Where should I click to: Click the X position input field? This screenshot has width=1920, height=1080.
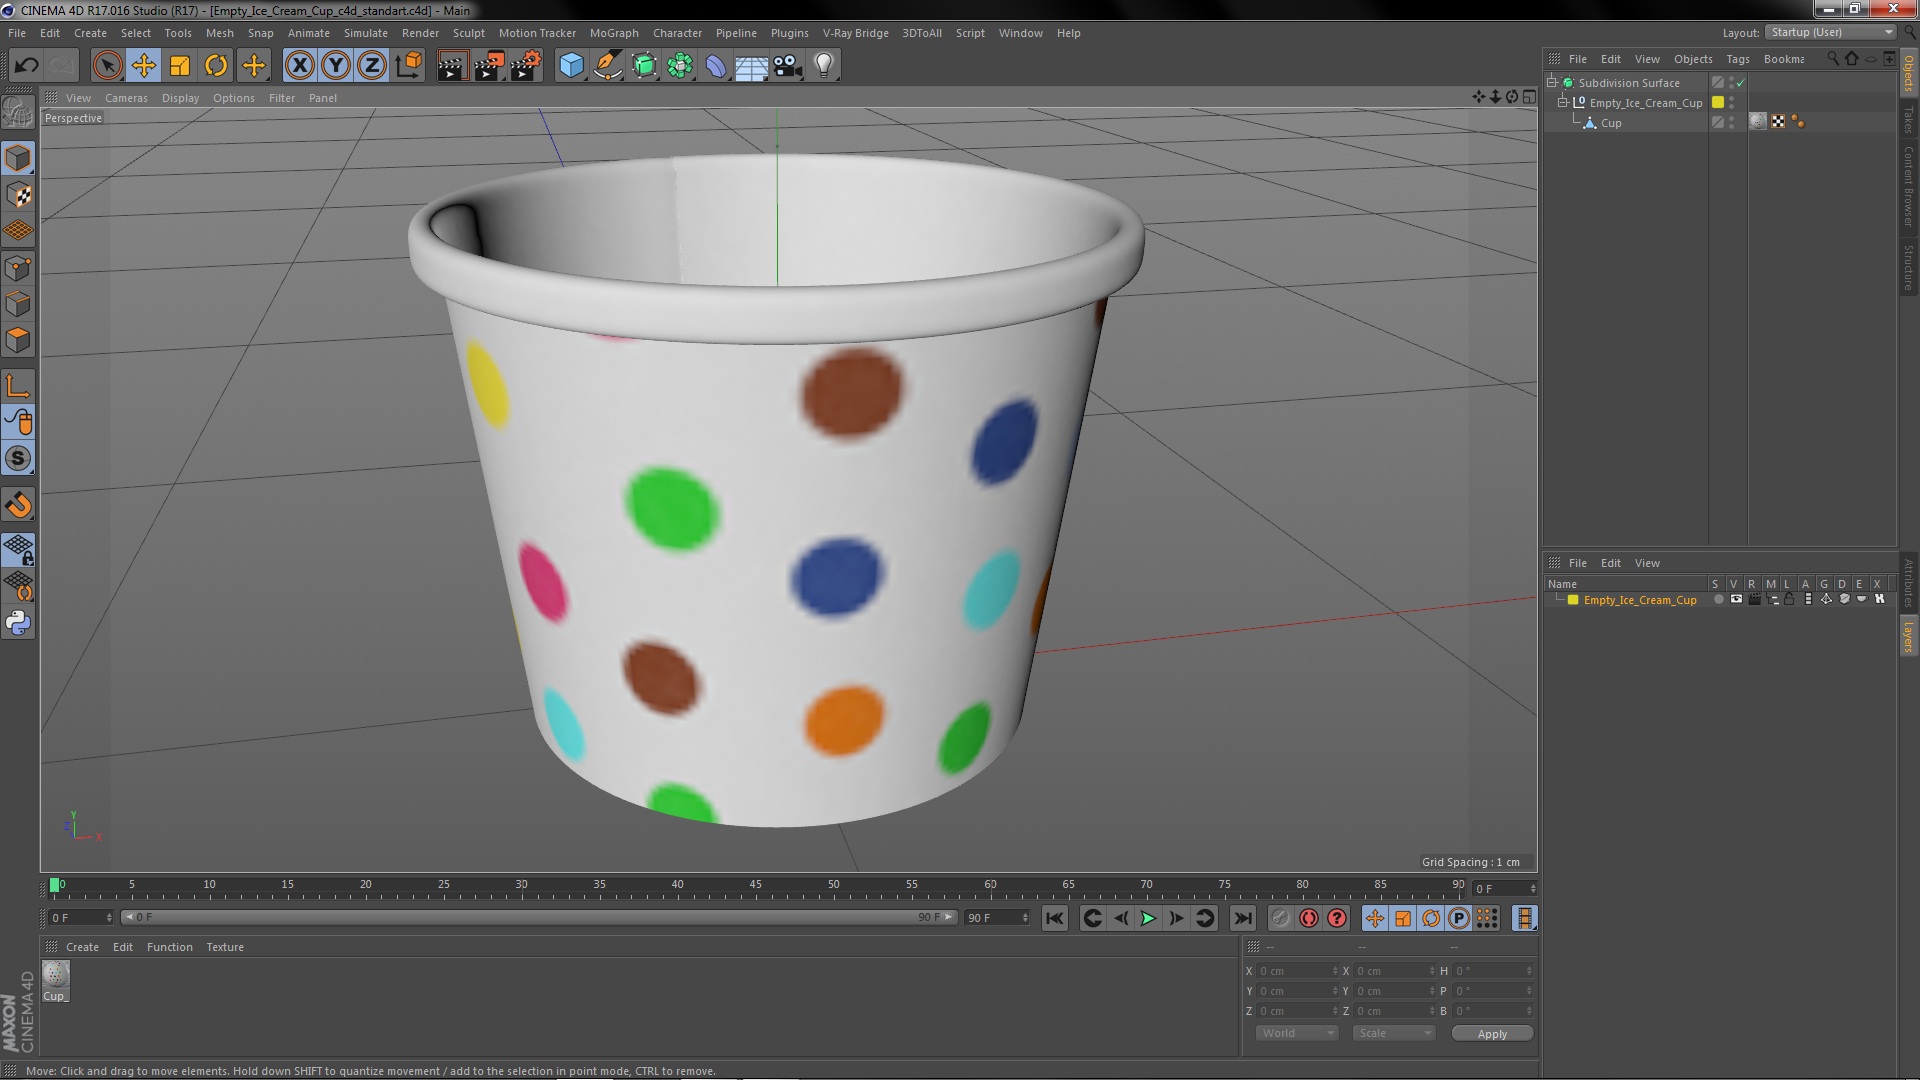(x=1296, y=971)
